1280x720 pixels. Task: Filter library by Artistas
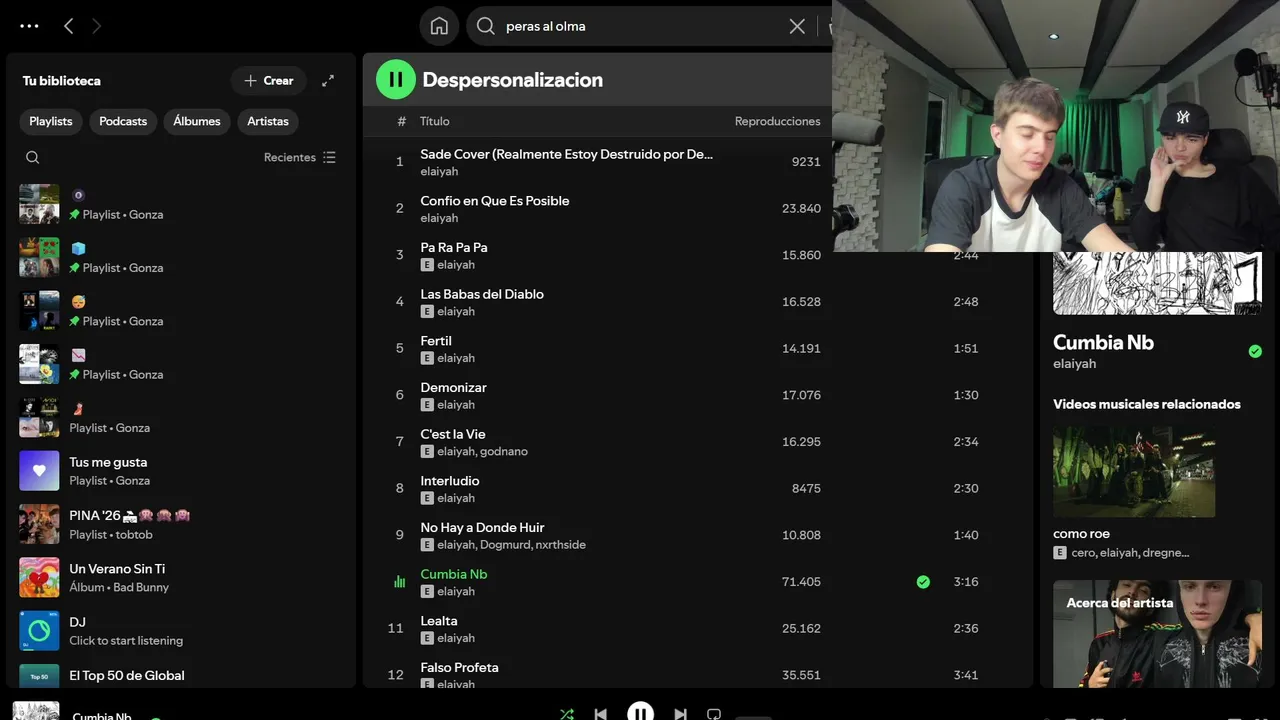268,121
